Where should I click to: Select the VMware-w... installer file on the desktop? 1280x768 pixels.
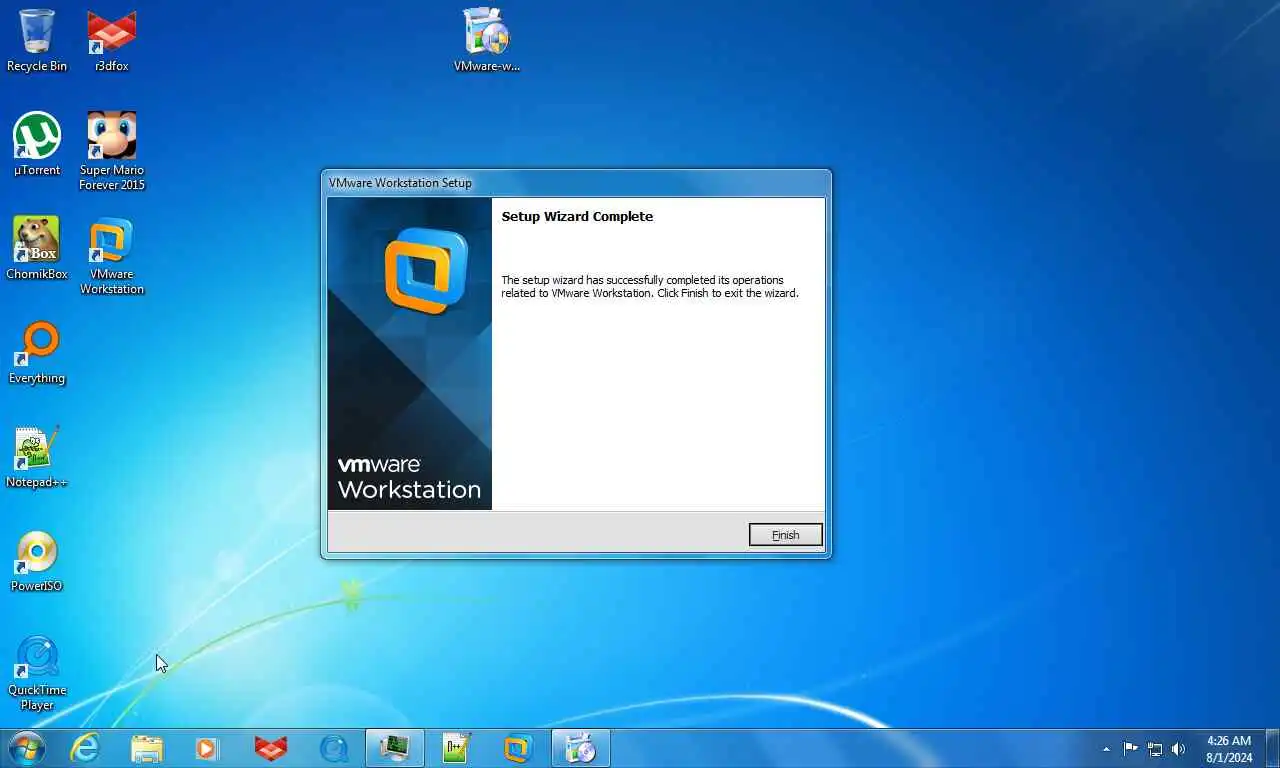pyautogui.click(x=487, y=40)
